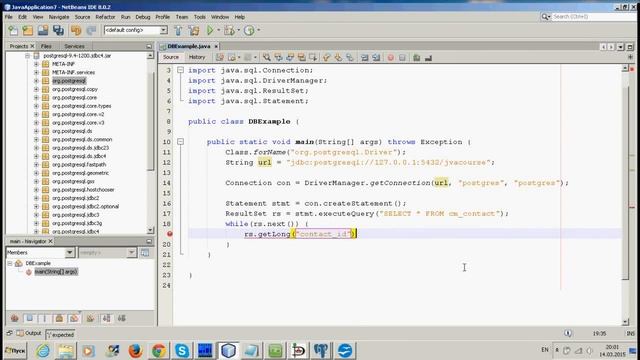The image size is (640, 360).
Task: Click the Build Project hammer icon
Action: [178, 30]
